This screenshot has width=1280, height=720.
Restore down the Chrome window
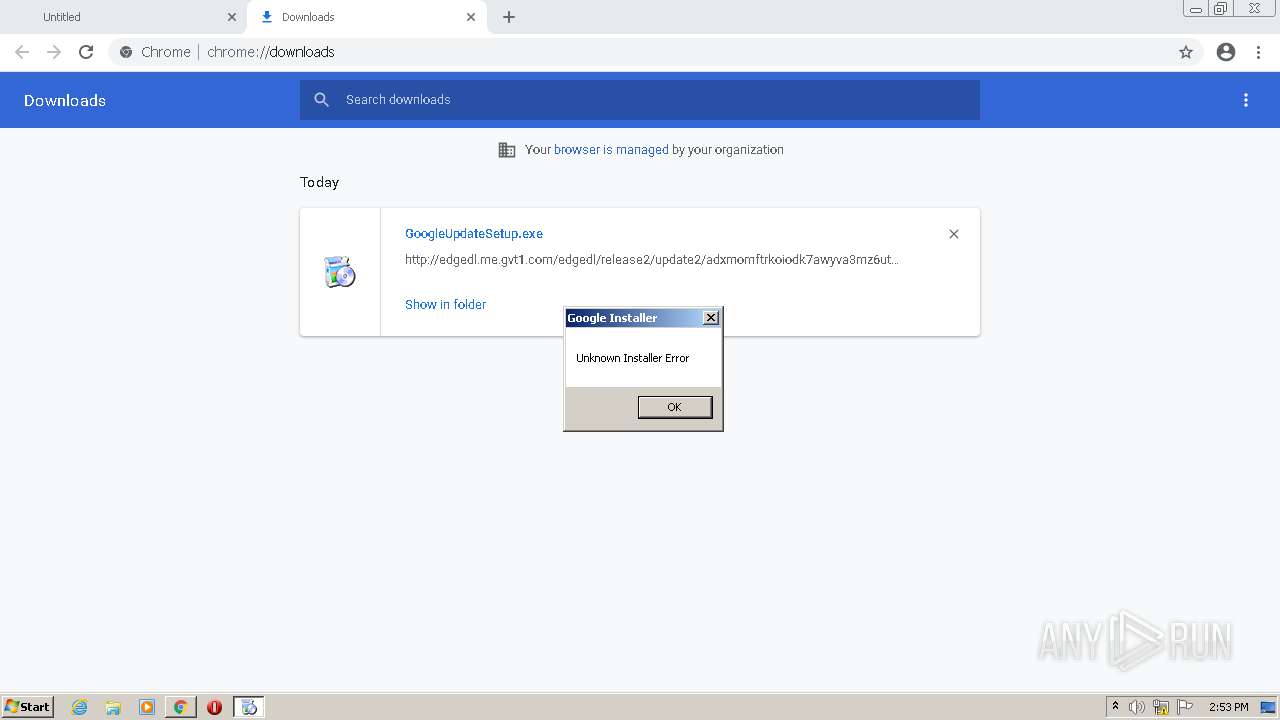1221,9
